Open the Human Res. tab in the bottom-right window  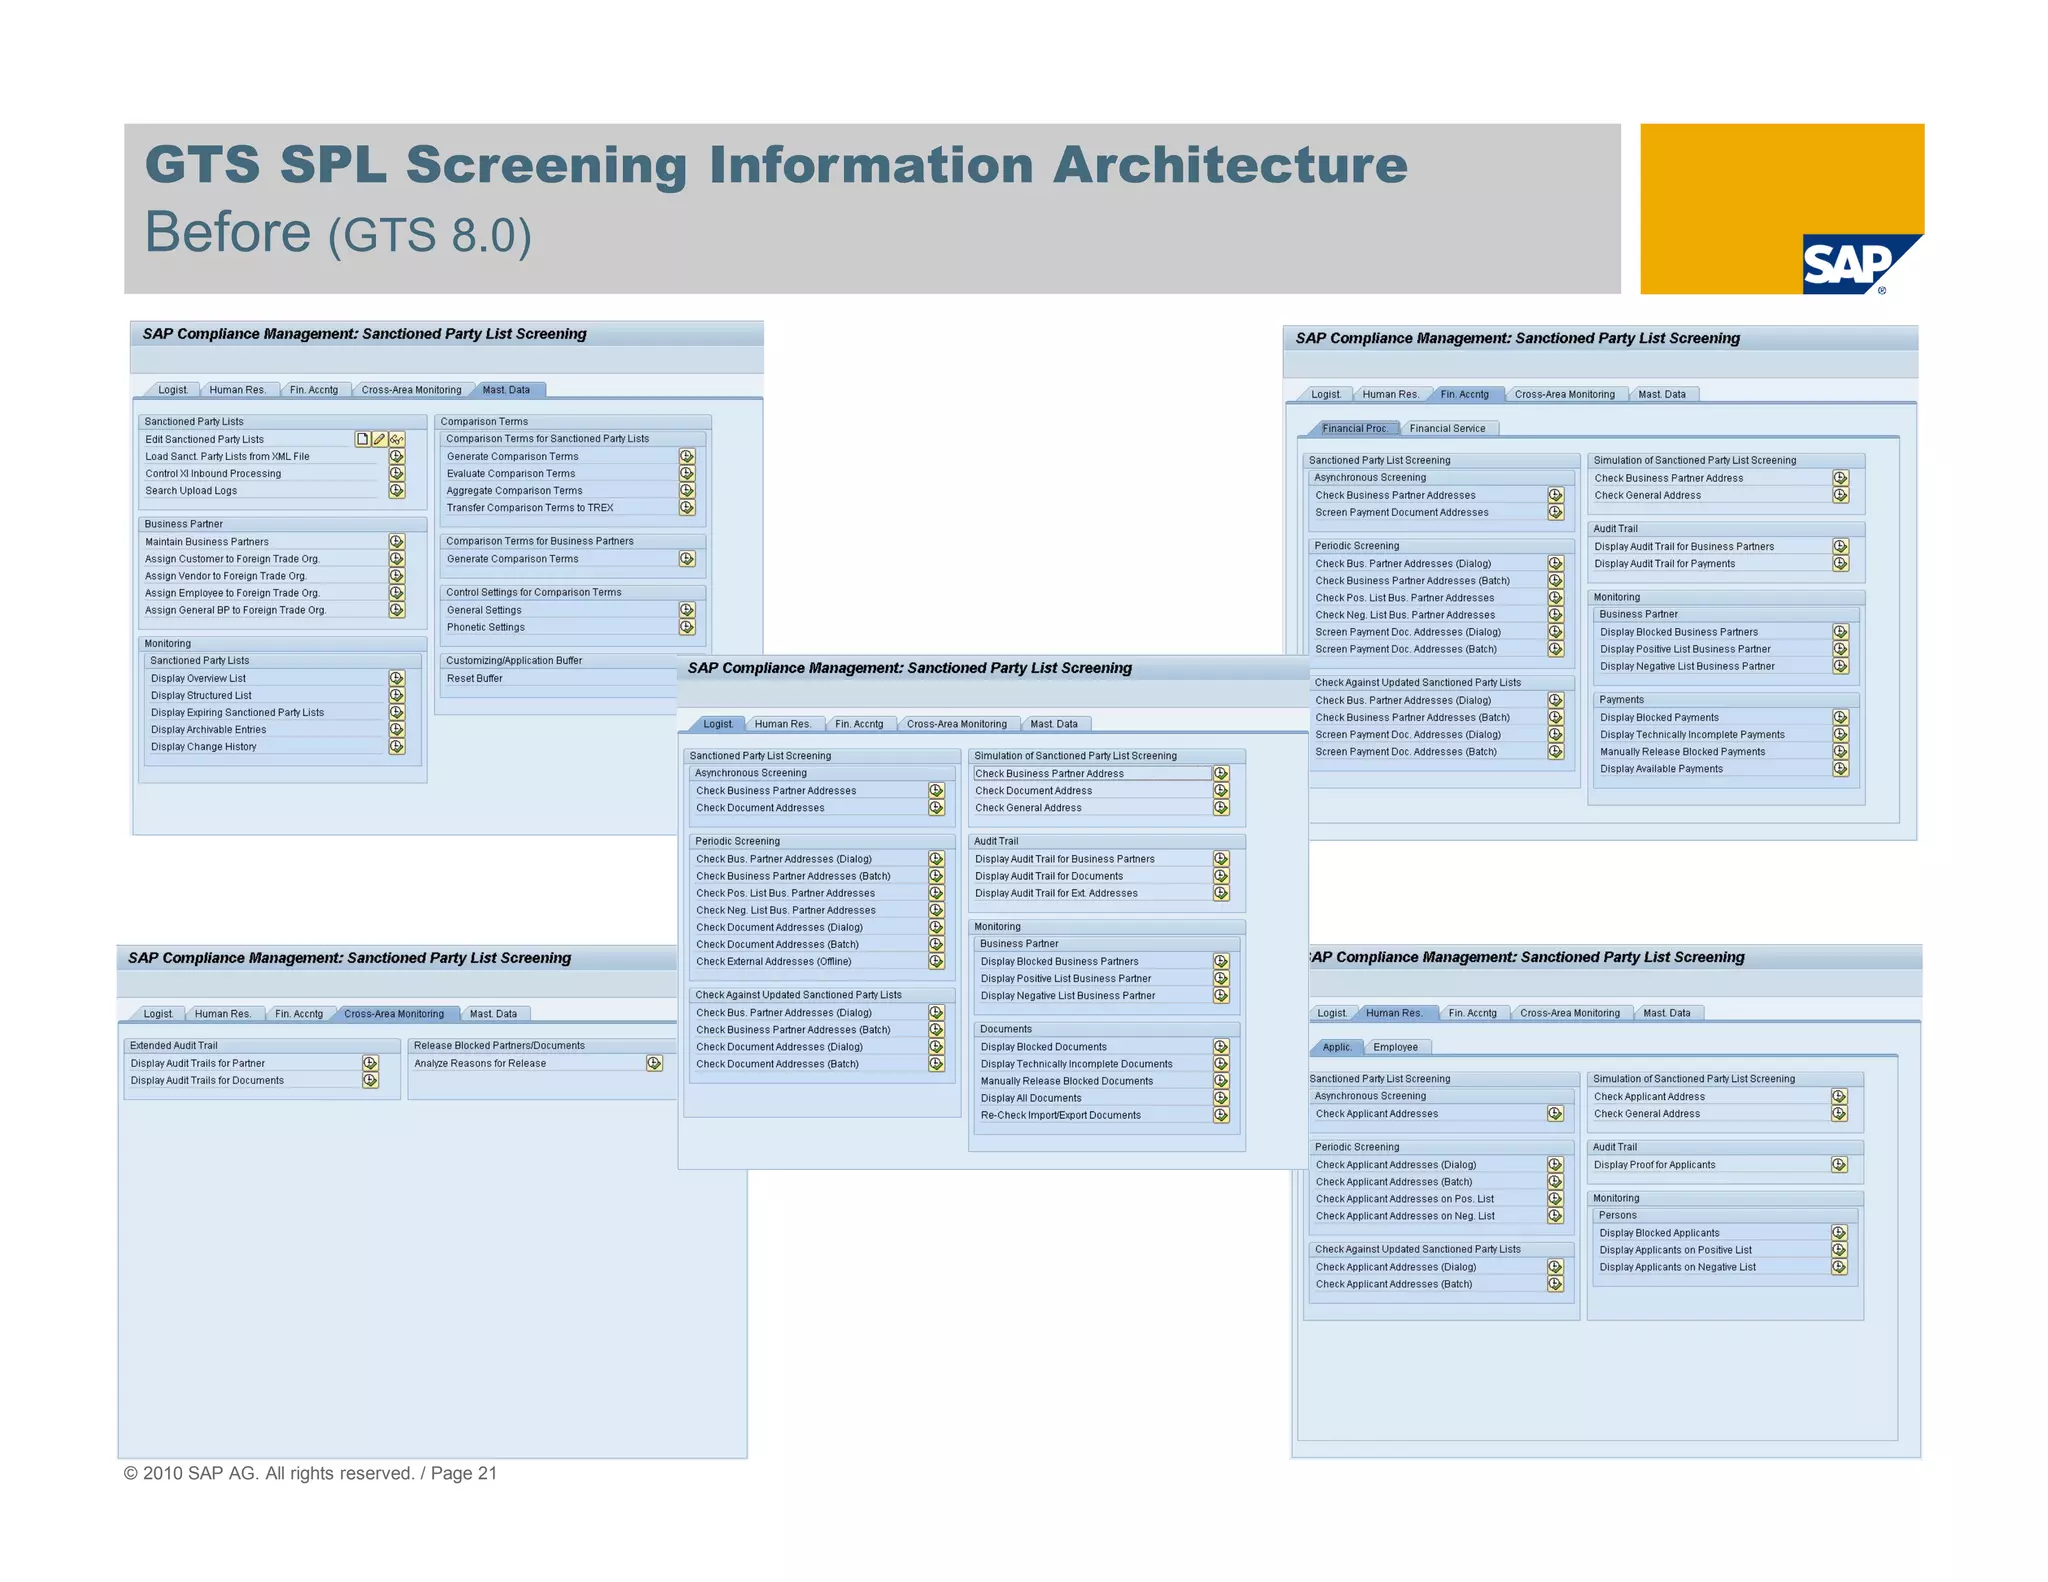tap(1394, 1013)
